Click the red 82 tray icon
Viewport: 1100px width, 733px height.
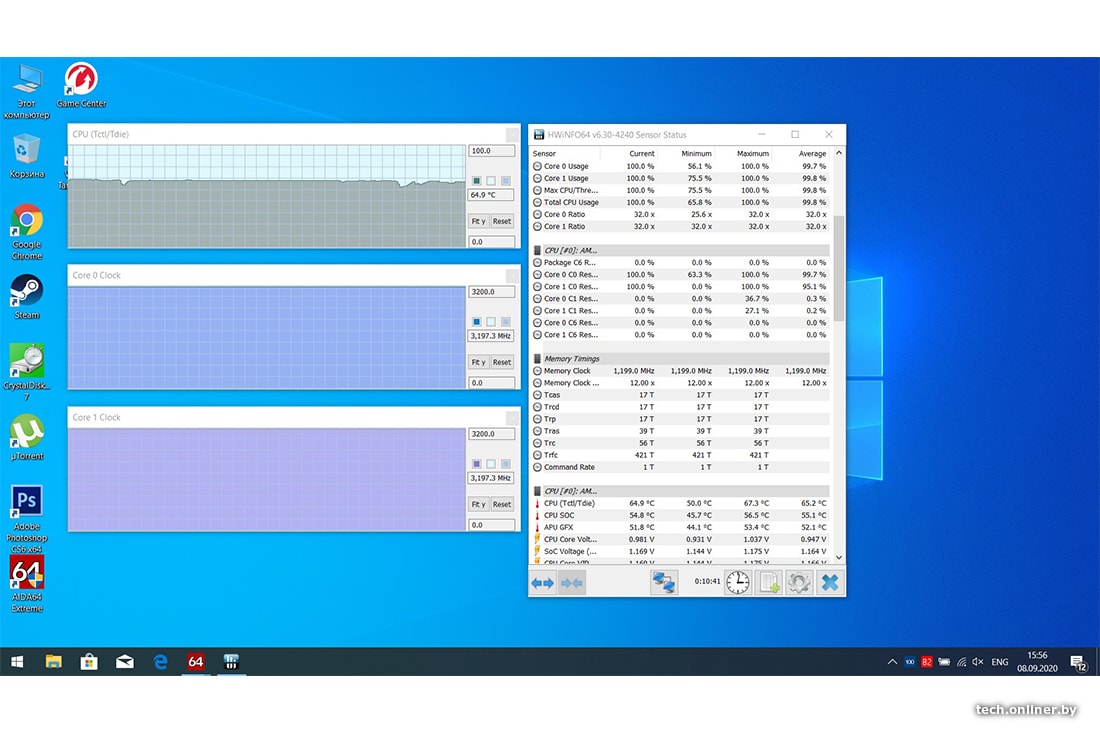tap(927, 661)
